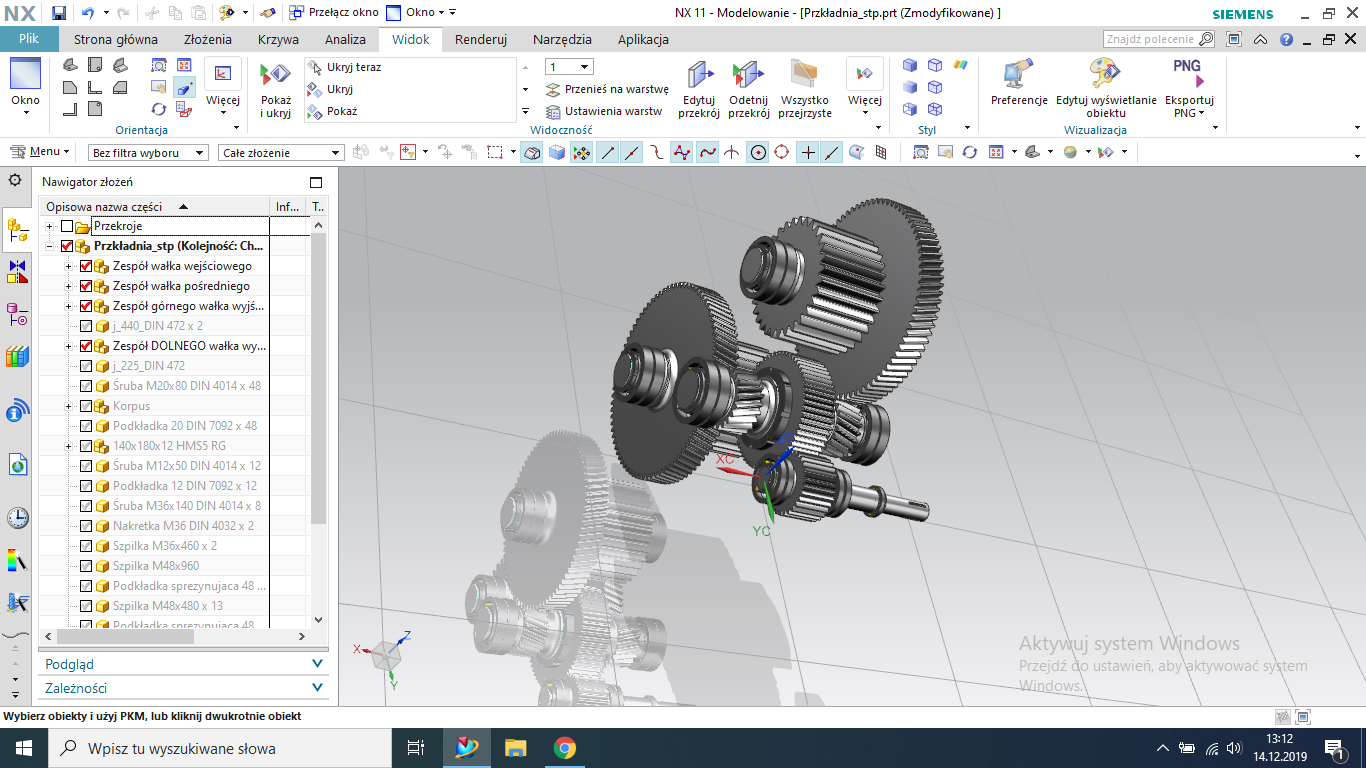Click the save disk icon in title bar
Screen dimensions: 1366x768
pos(58,13)
